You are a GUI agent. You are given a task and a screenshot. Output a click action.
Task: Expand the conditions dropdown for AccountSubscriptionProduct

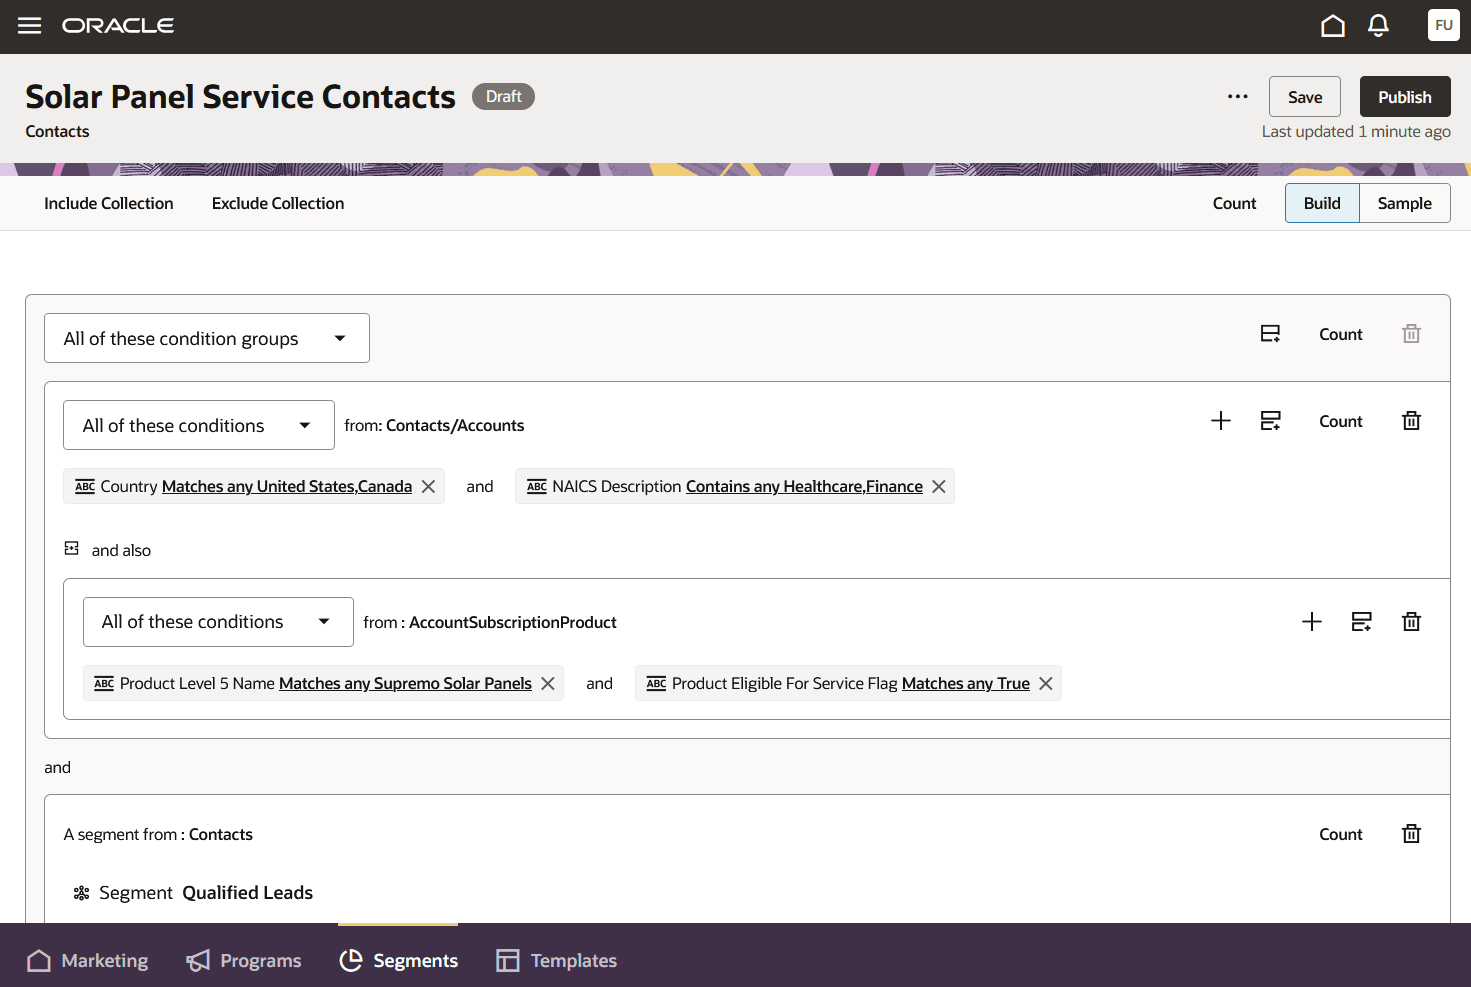pos(218,621)
